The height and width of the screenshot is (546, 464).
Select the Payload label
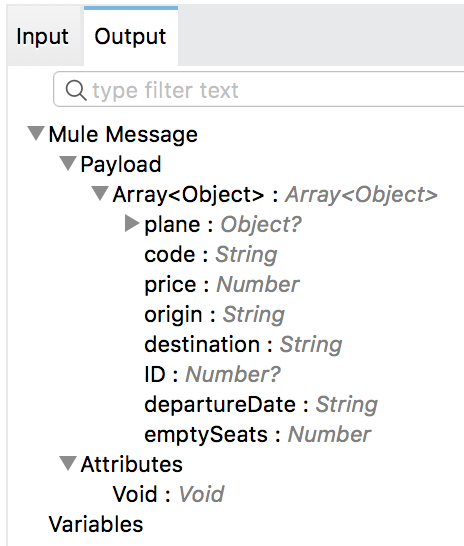[121, 164]
